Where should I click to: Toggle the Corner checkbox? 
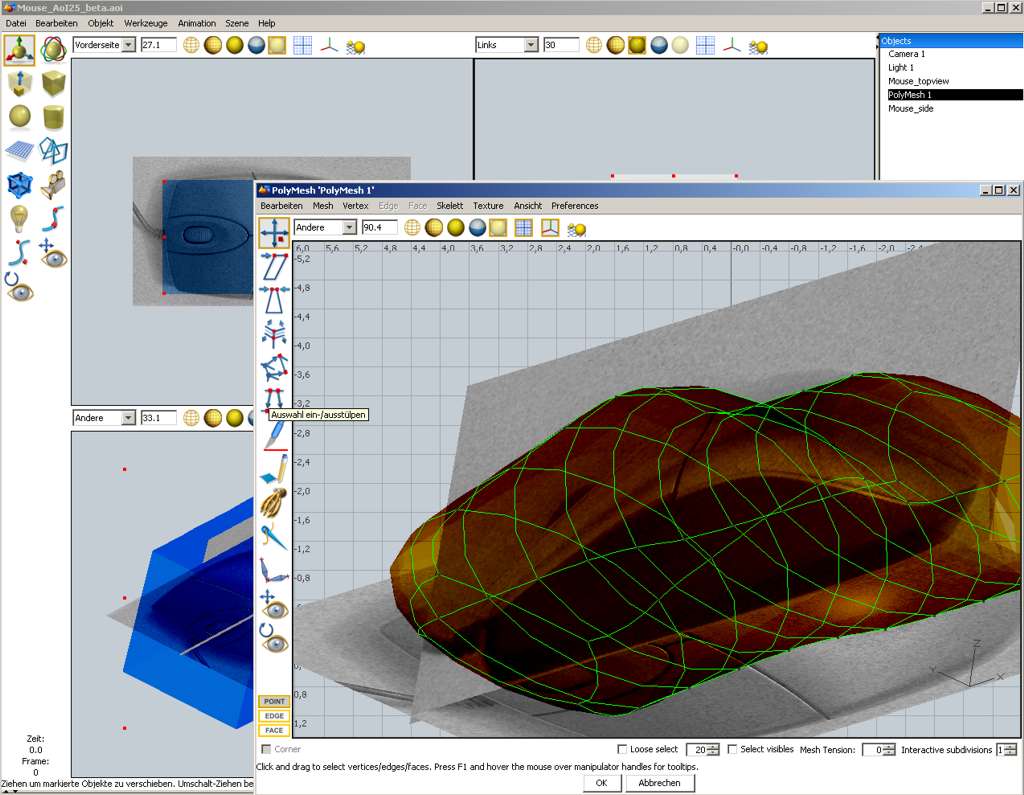[266, 749]
